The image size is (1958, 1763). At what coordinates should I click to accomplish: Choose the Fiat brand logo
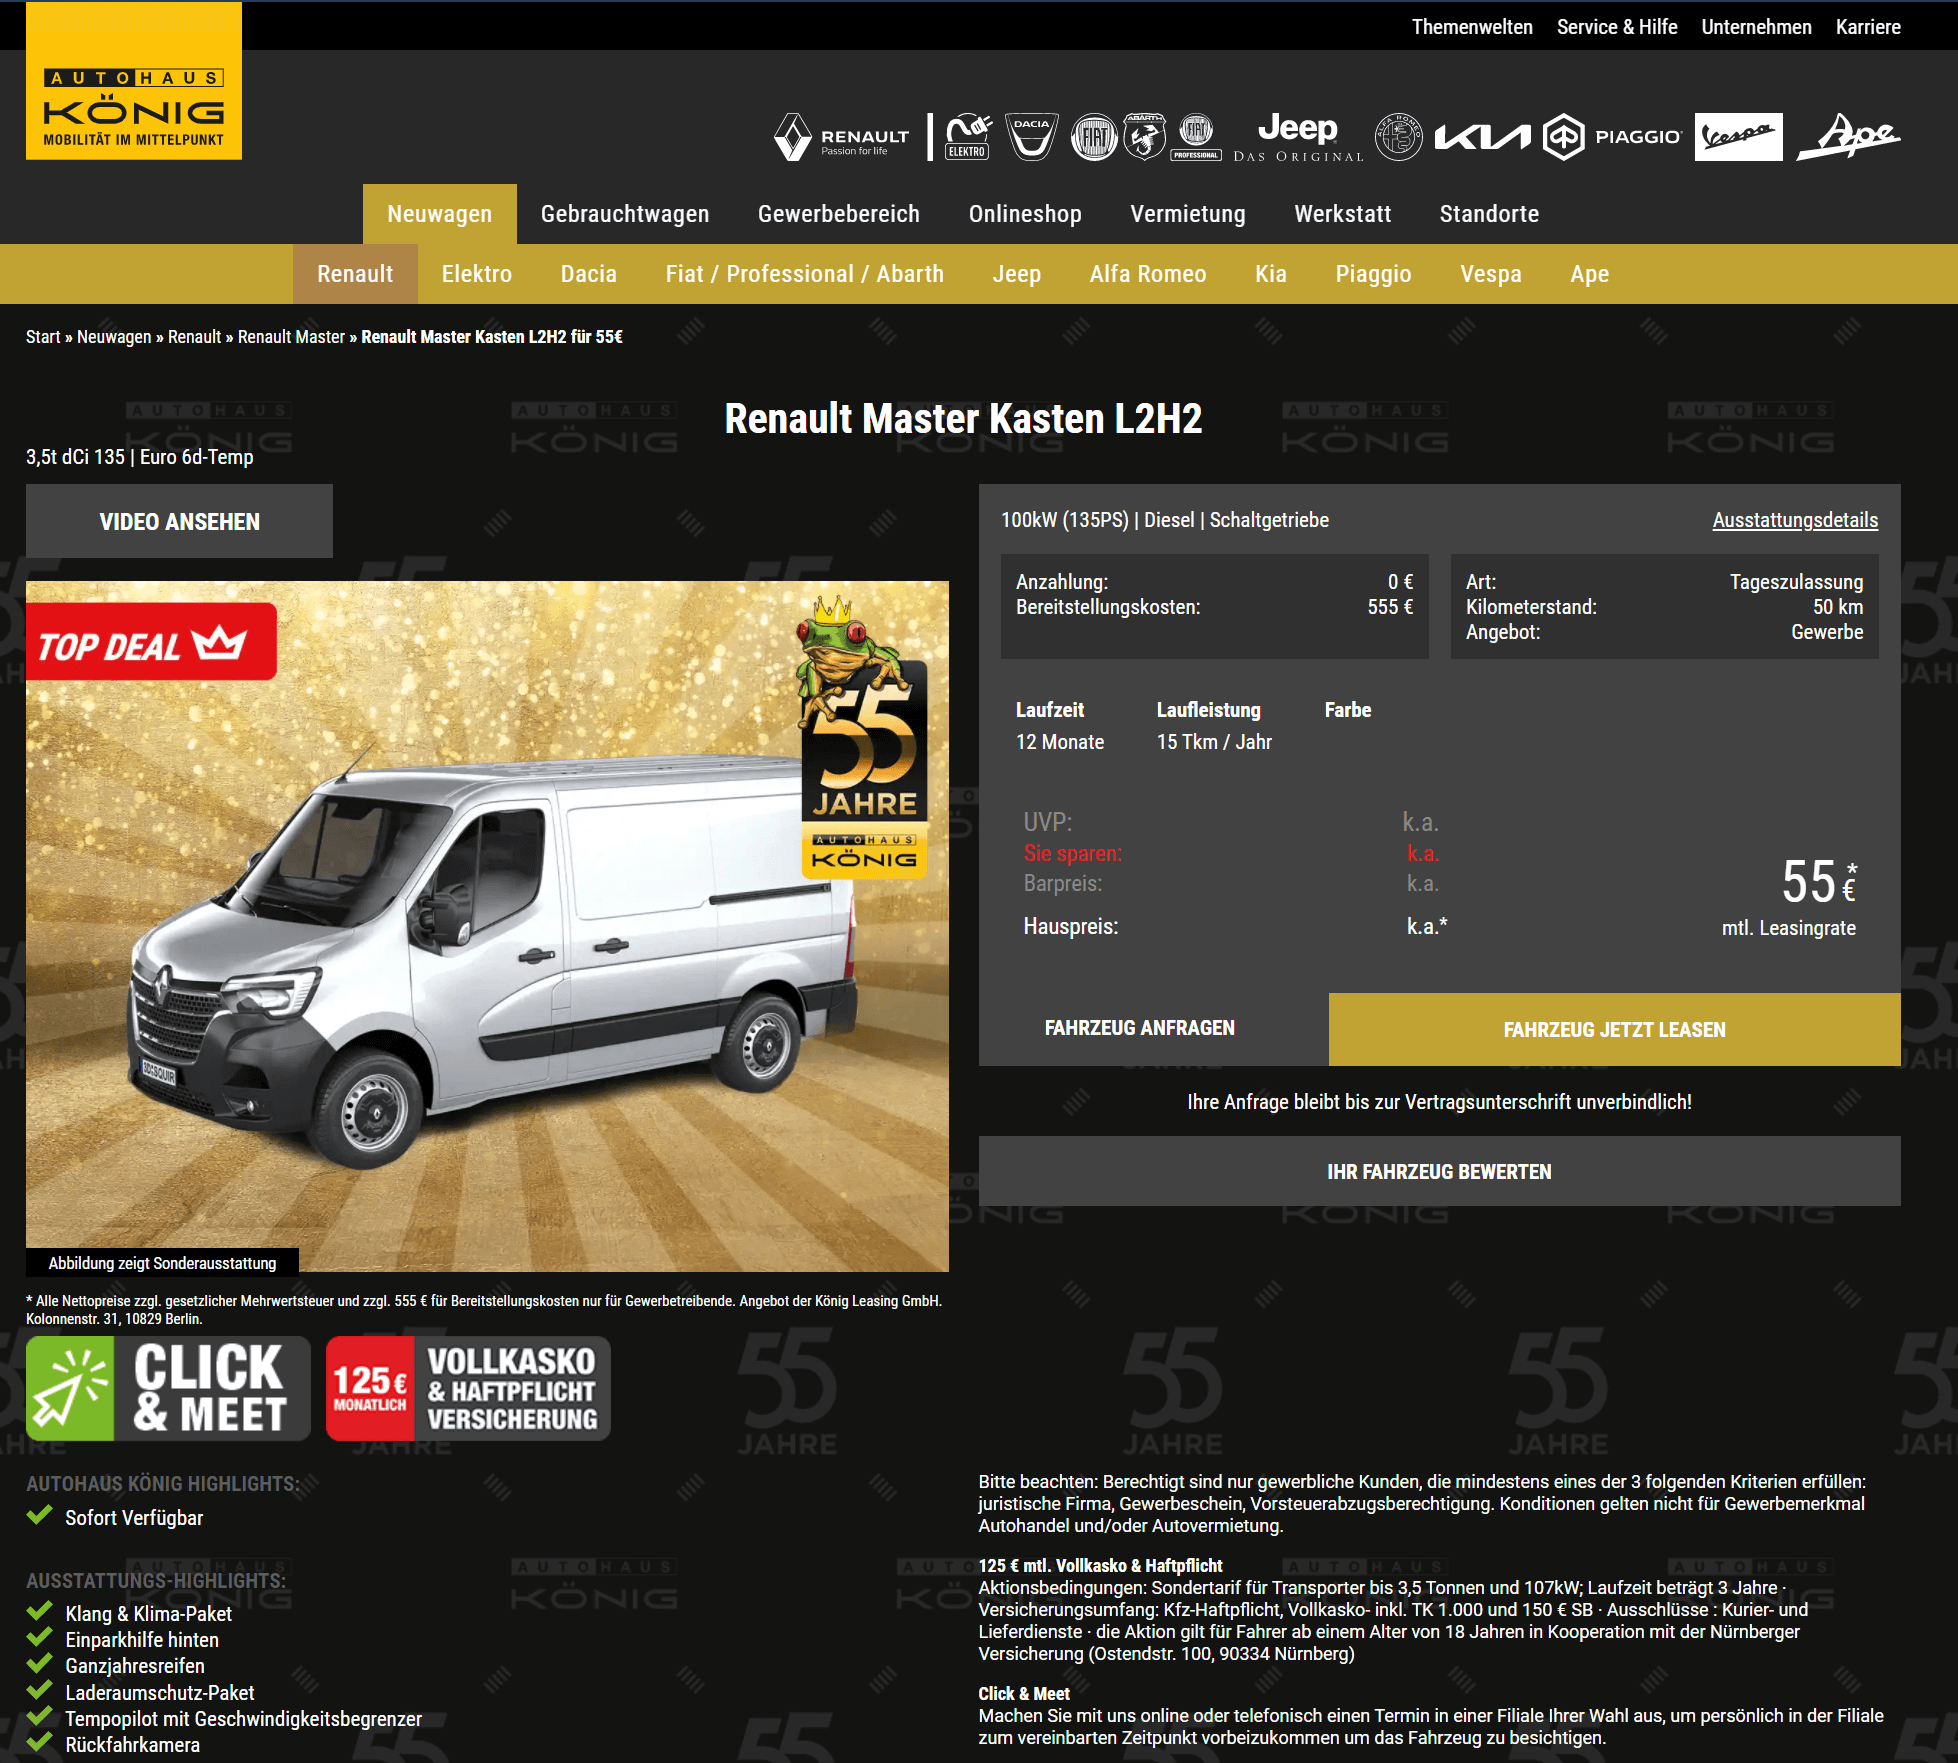[x=1095, y=137]
